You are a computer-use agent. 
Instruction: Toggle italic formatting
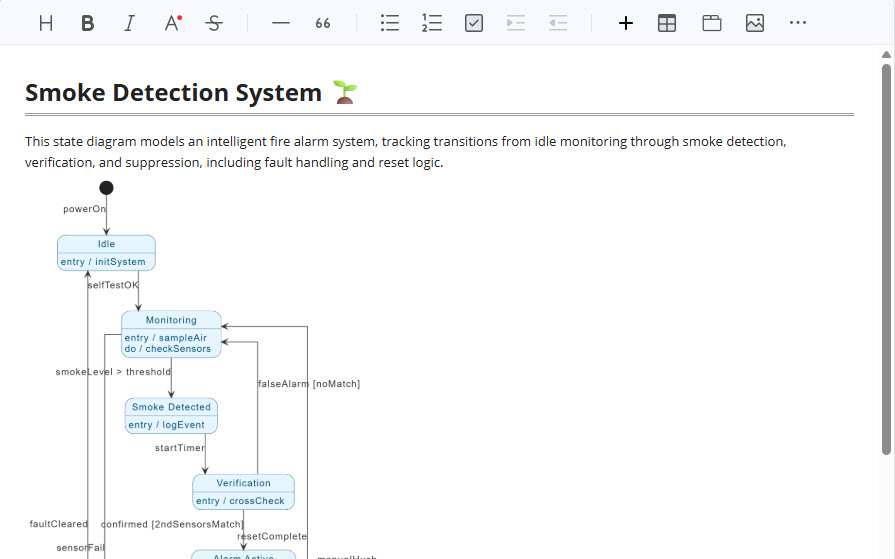(x=130, y=23)
